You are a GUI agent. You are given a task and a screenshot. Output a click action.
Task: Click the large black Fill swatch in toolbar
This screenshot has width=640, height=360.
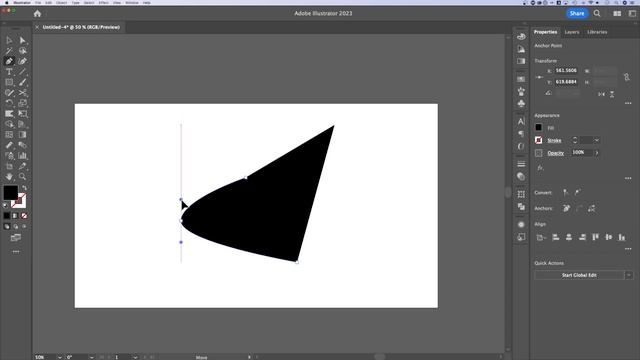point(11,192)
